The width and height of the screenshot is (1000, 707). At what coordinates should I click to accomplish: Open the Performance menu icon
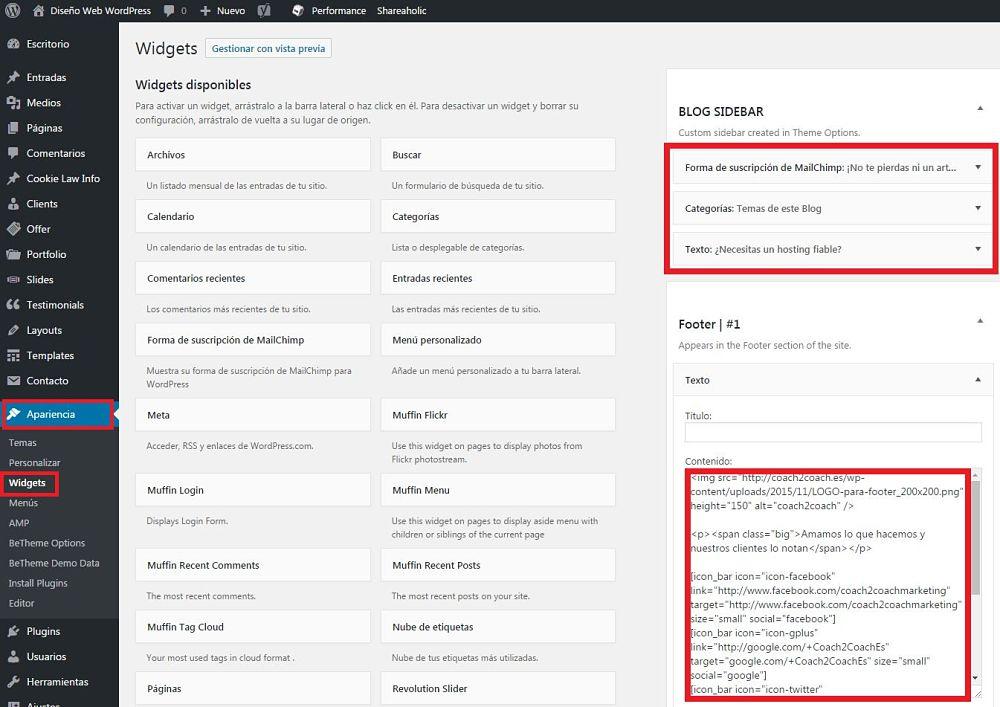pos(296,11)
